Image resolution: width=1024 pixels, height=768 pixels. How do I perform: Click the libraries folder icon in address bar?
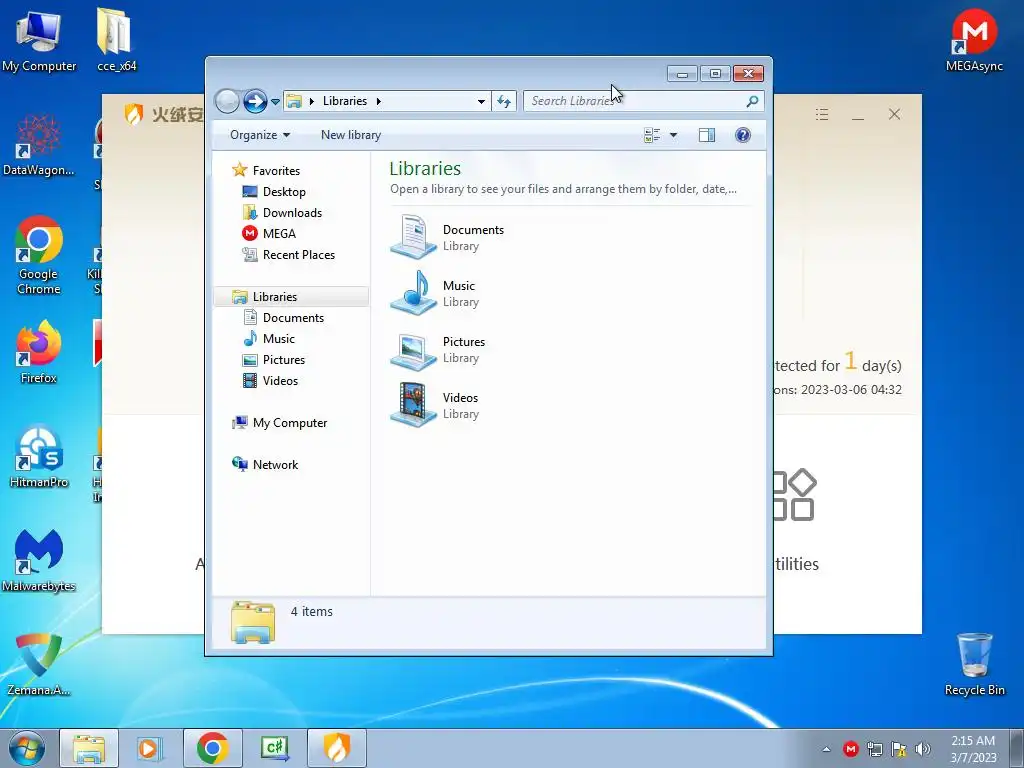(295, 101)
